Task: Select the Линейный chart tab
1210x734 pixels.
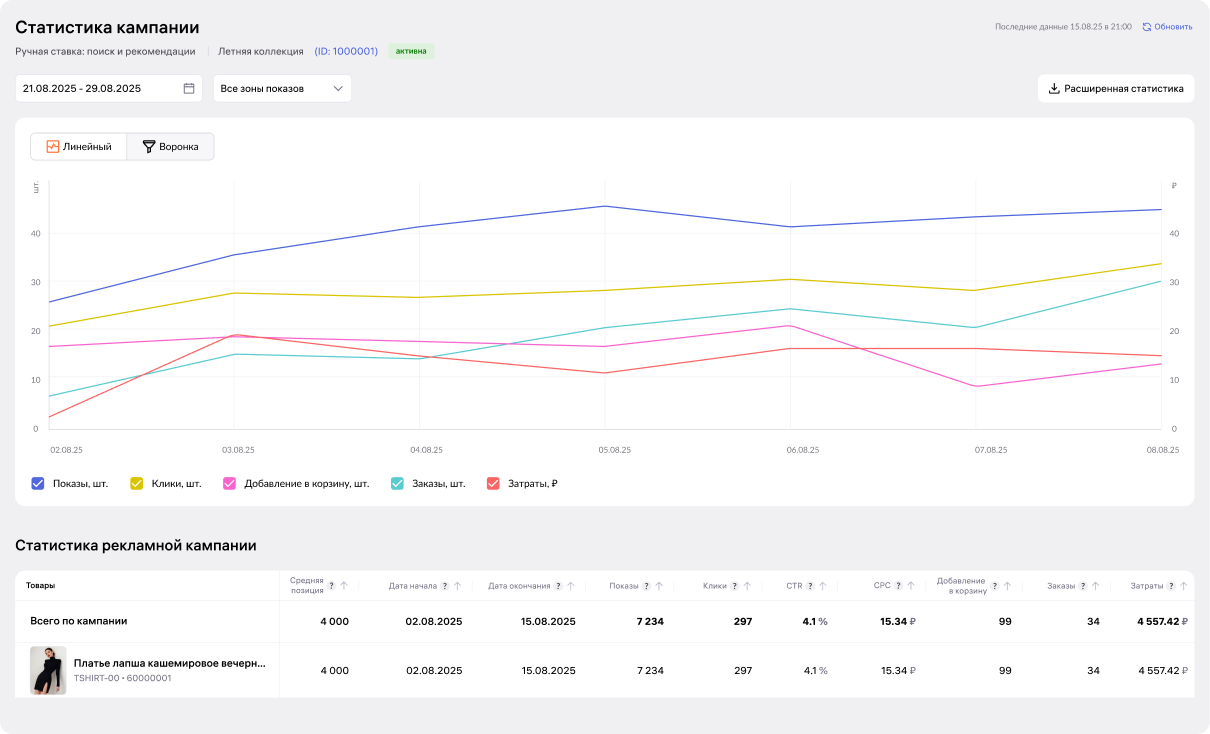Action: (x=78, y=147)
